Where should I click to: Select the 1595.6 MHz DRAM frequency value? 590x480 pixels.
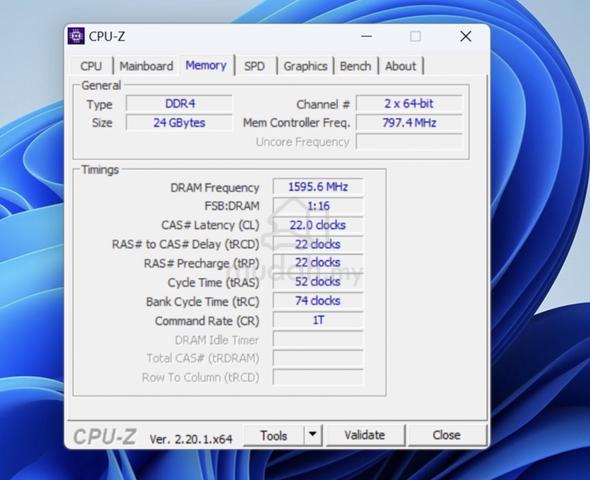(318, 187)
